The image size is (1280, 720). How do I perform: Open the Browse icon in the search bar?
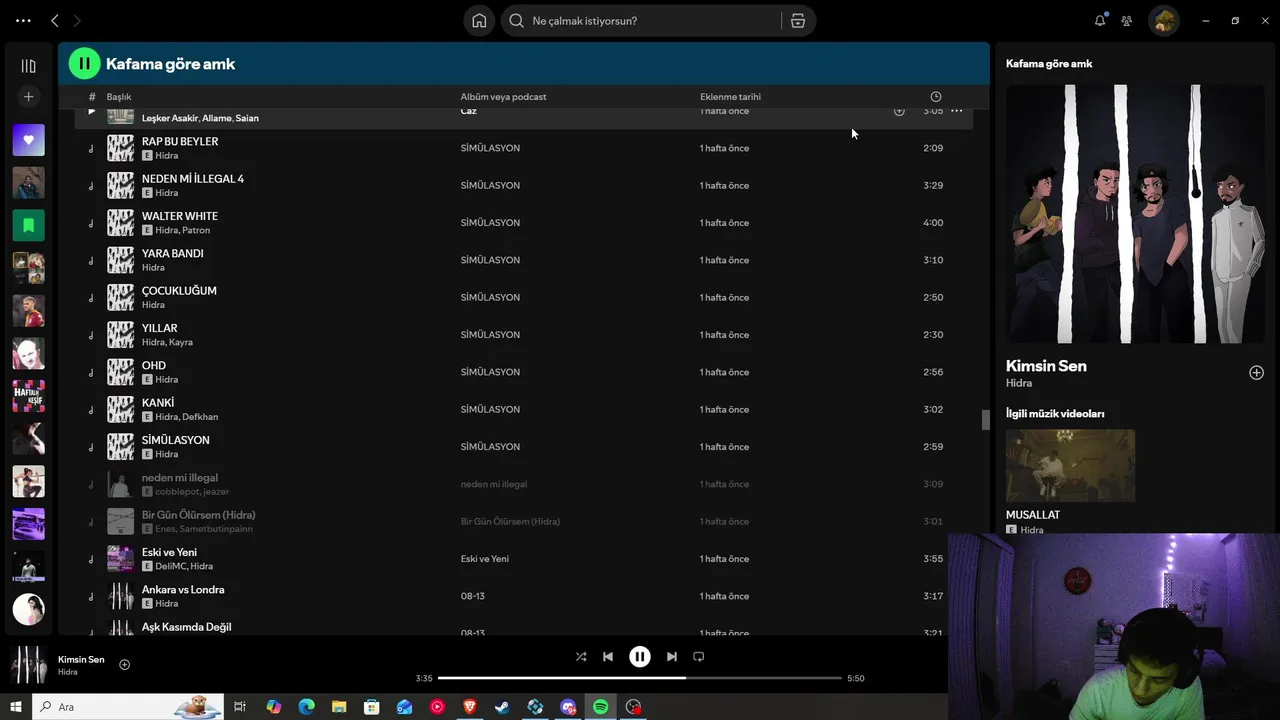click(797, 21)
